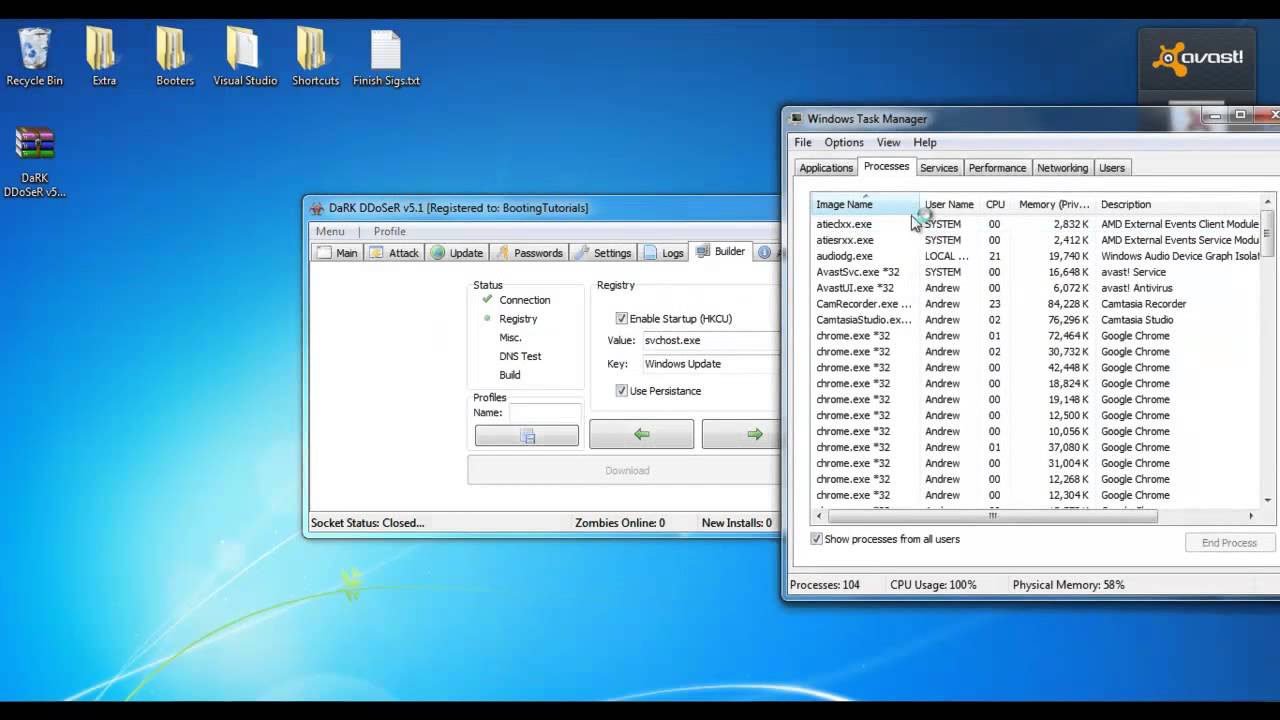The height and width of the screenshot is (720, 1280).
Task: Open Task Manager View menu
Action: click(x=888, y=142)
